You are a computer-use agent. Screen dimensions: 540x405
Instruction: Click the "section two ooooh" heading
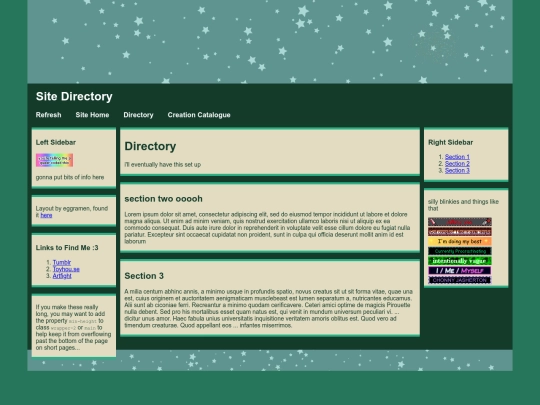[x=163, y=199]
